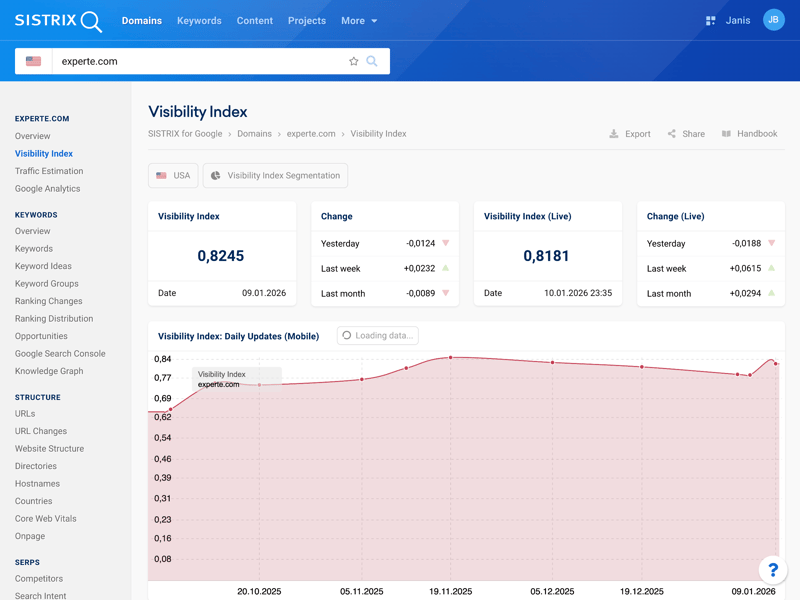
Task: Go to Traffic Estimation in sidebar
Action: pos(49,171)
